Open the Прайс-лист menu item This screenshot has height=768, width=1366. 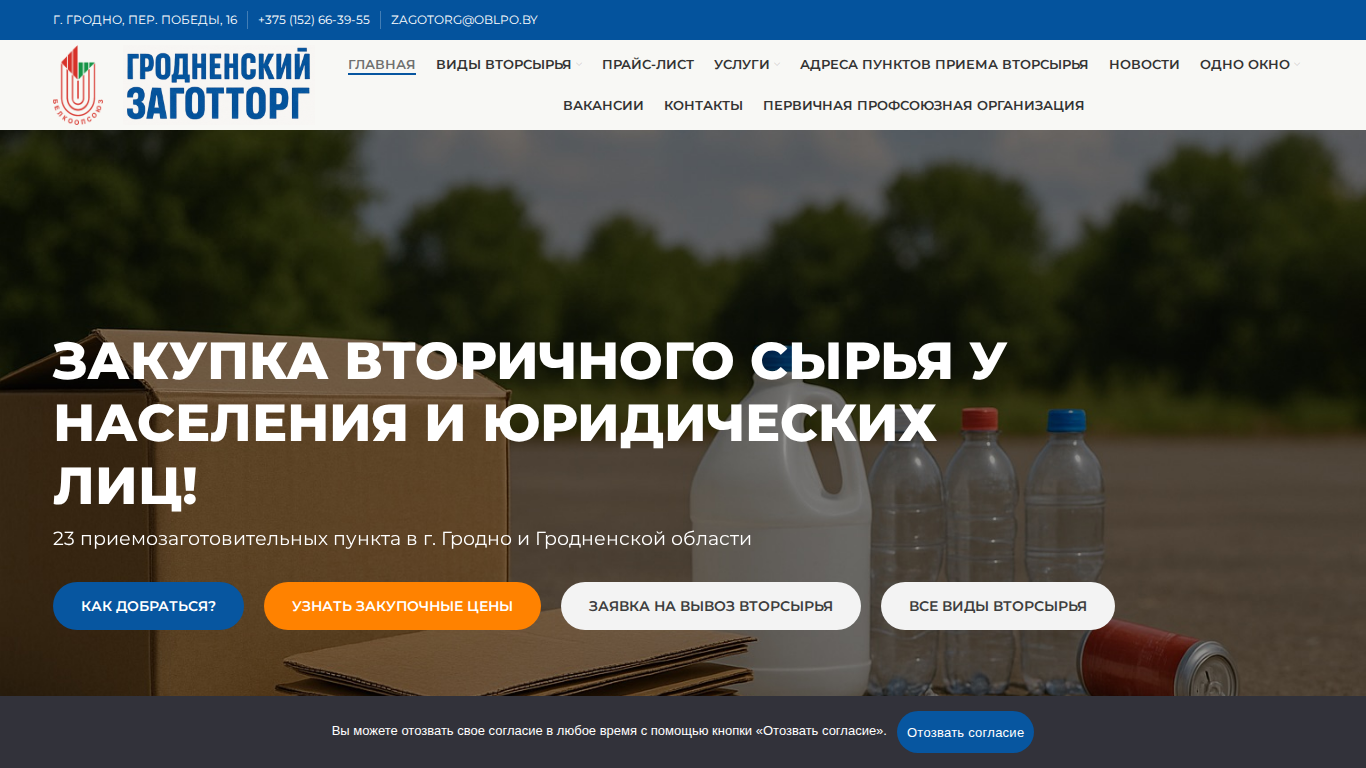pyautogui.click(x=648, y=64)
